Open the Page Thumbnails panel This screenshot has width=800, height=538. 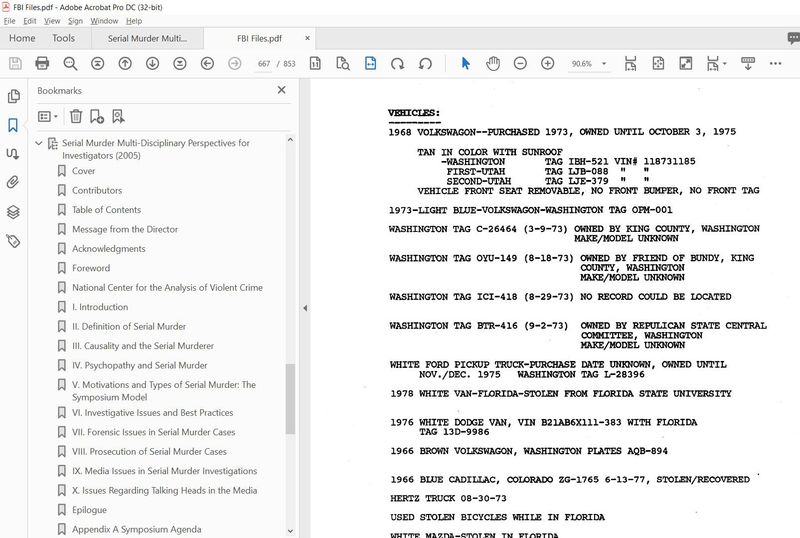(13, 97)
